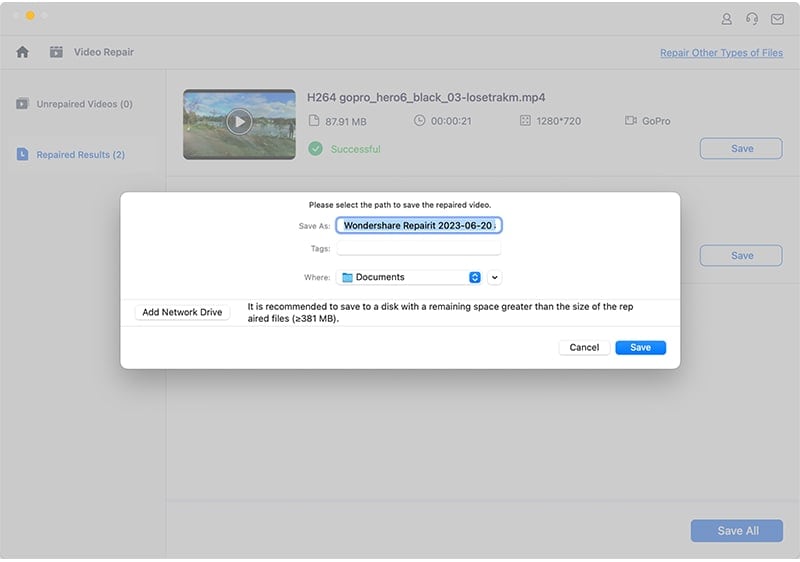Image resolution: width=800 pixels, height=562 pixels.
Task: Follow Repair Other Types of Files link
Action: coord(721,53)
